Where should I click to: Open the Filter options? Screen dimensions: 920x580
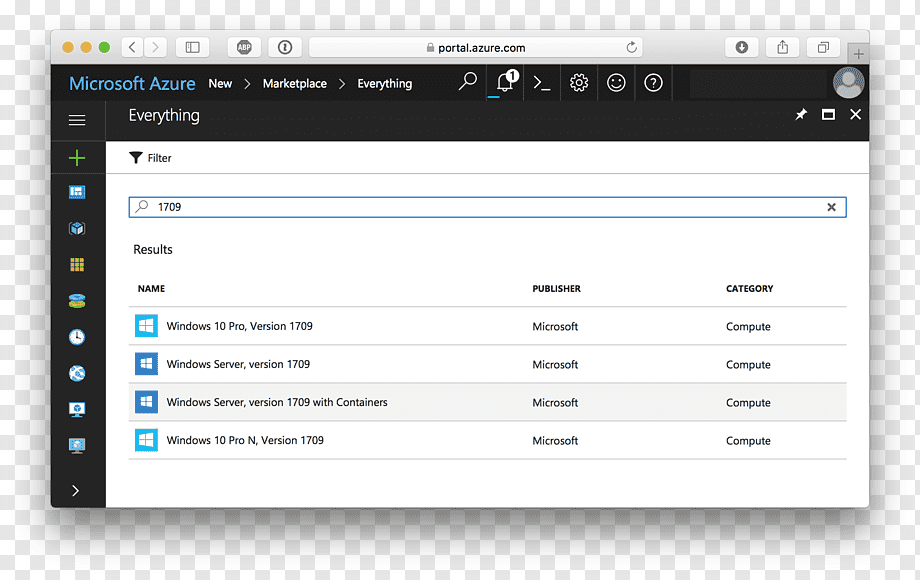tap(150, 158)
